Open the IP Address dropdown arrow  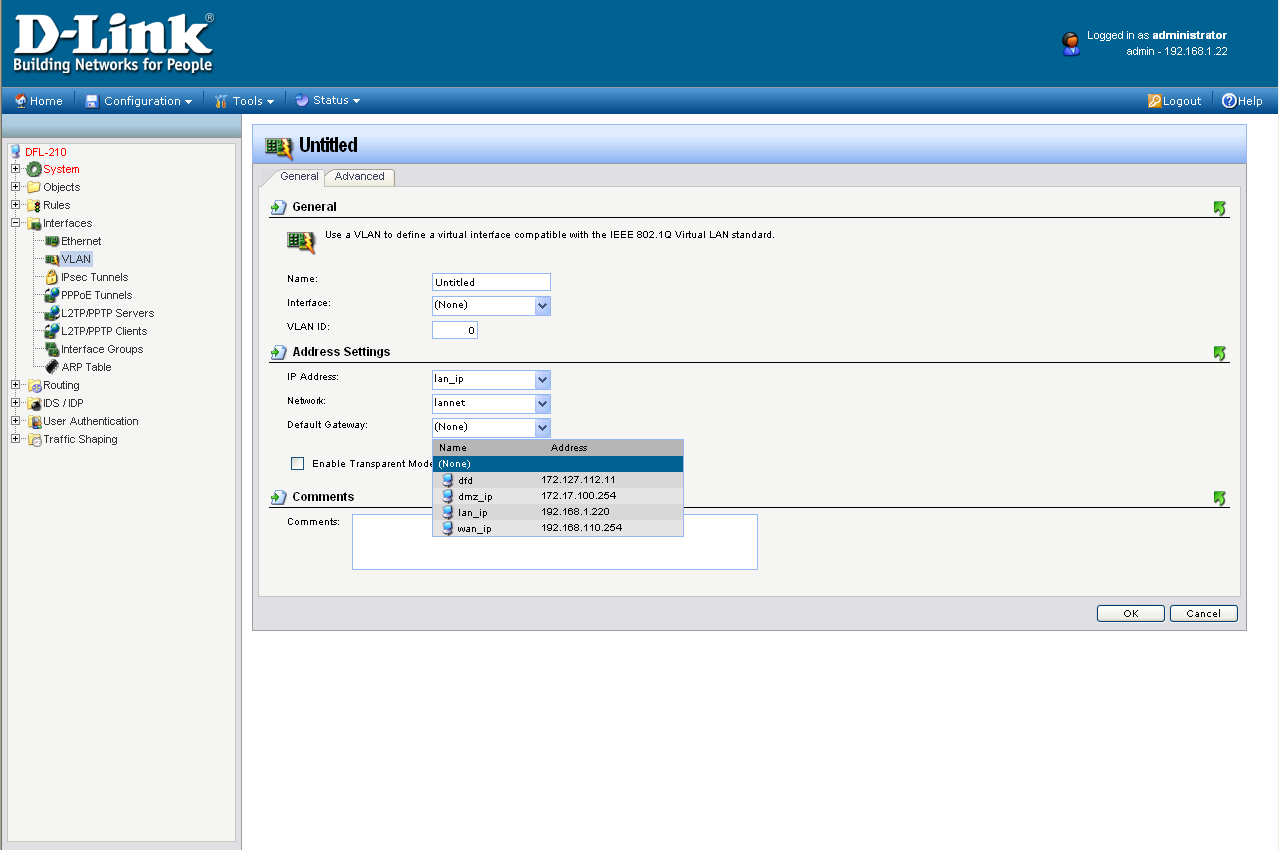542,380
